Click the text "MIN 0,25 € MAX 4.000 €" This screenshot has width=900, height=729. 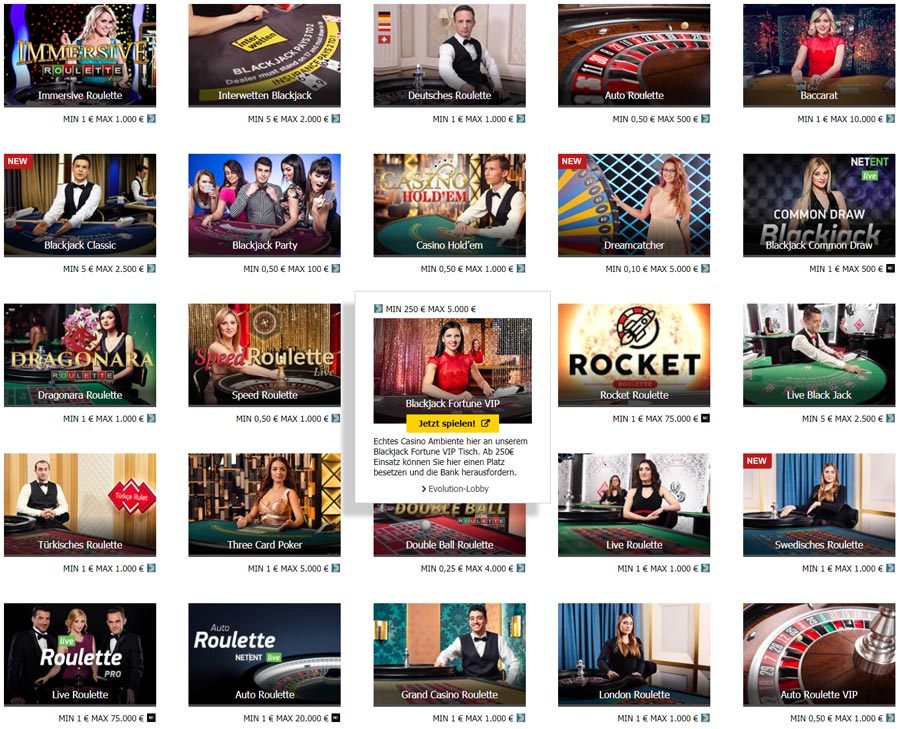[467, 568]
